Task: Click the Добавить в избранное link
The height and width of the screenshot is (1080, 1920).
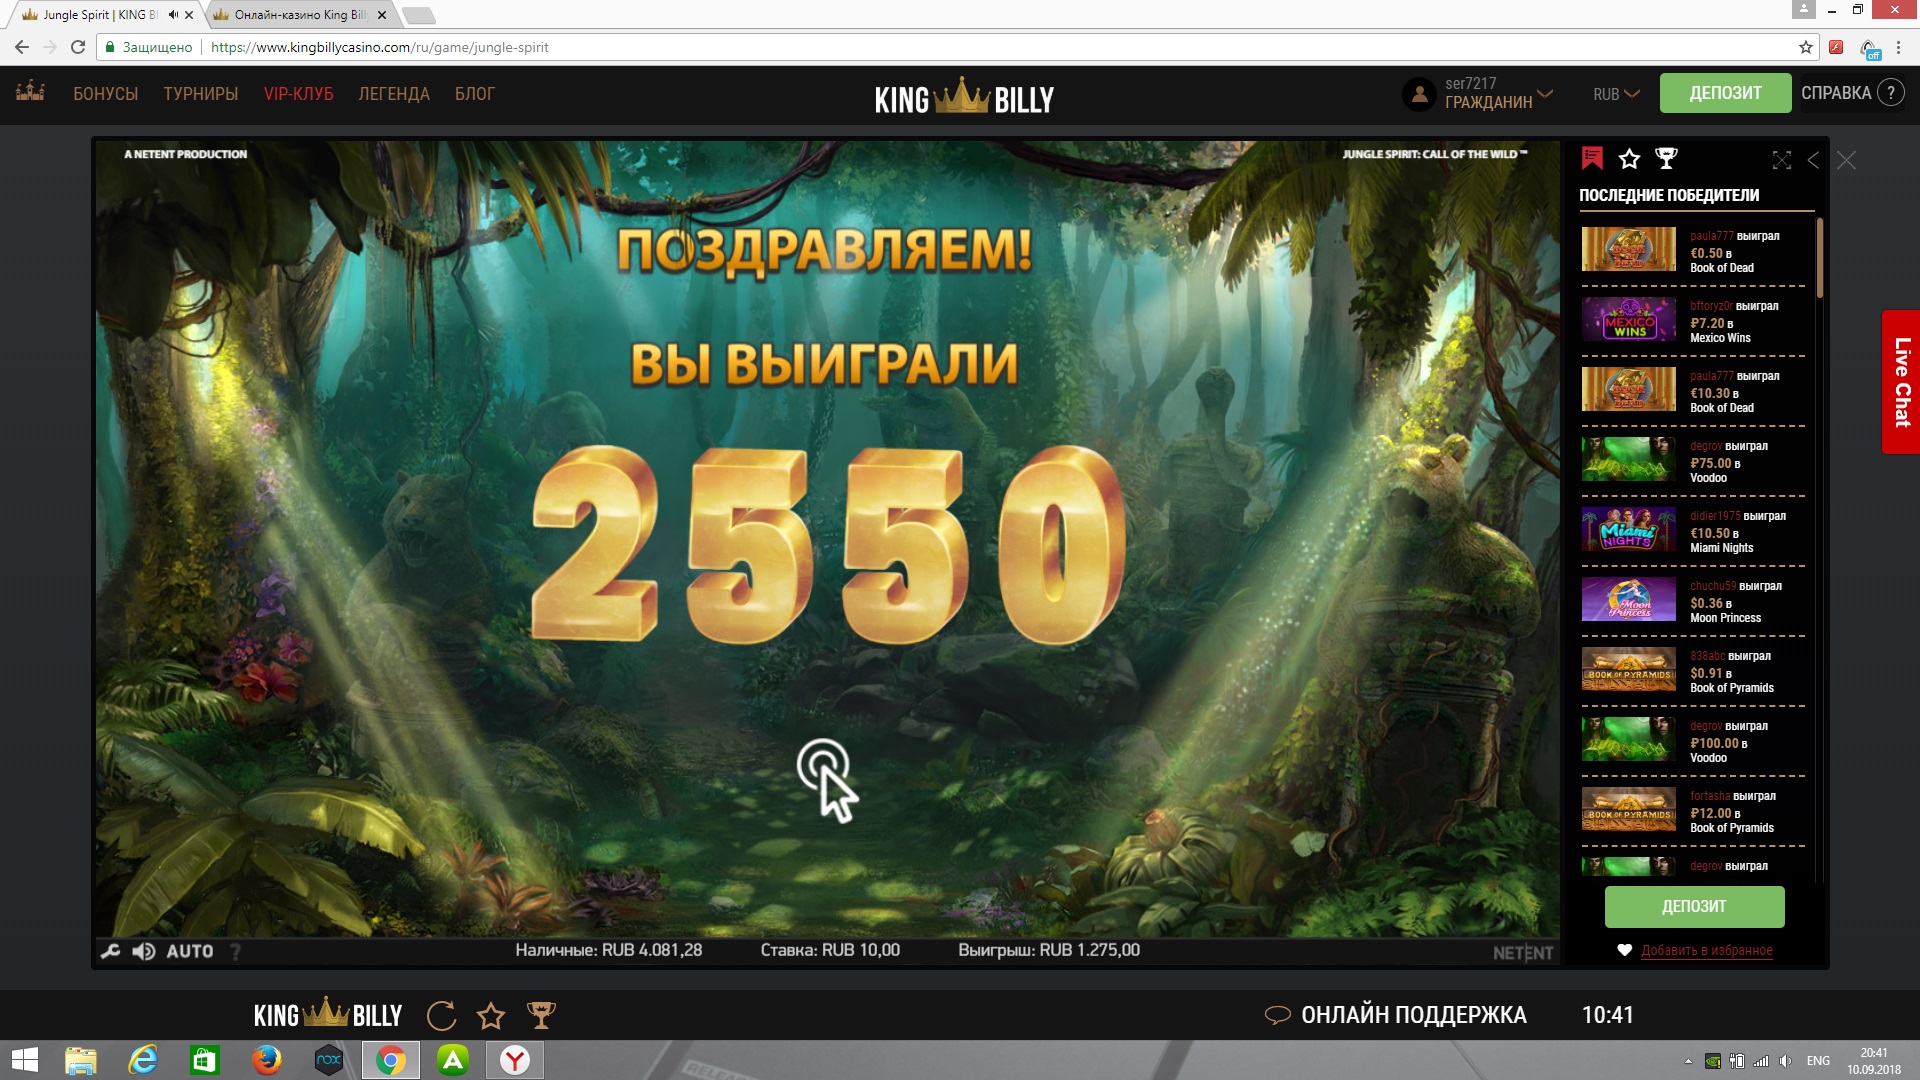Action: coord(1706,950)
